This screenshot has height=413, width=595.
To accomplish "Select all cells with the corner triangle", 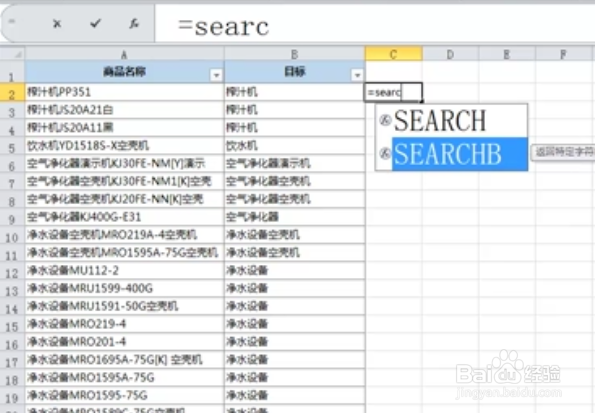I will [17, 55].
